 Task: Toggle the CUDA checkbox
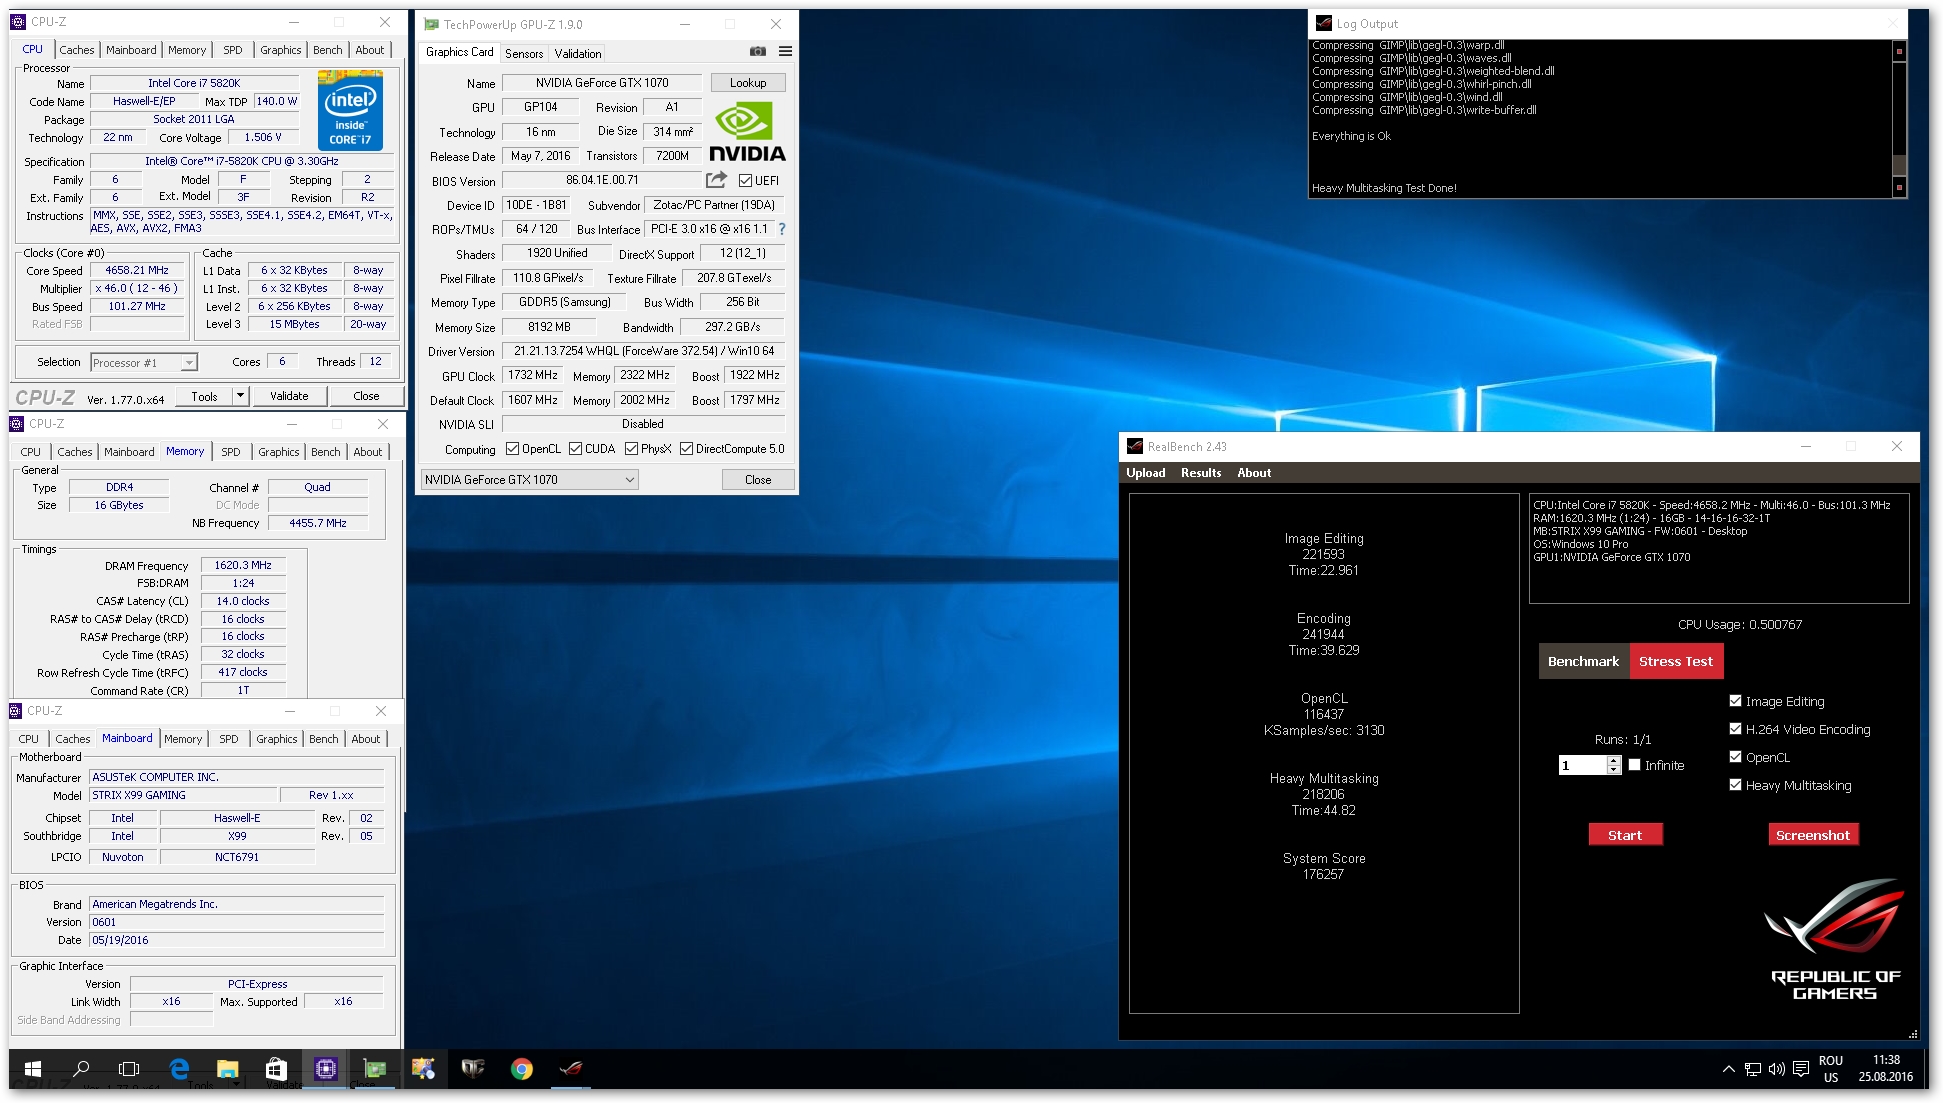coord(575,449)
